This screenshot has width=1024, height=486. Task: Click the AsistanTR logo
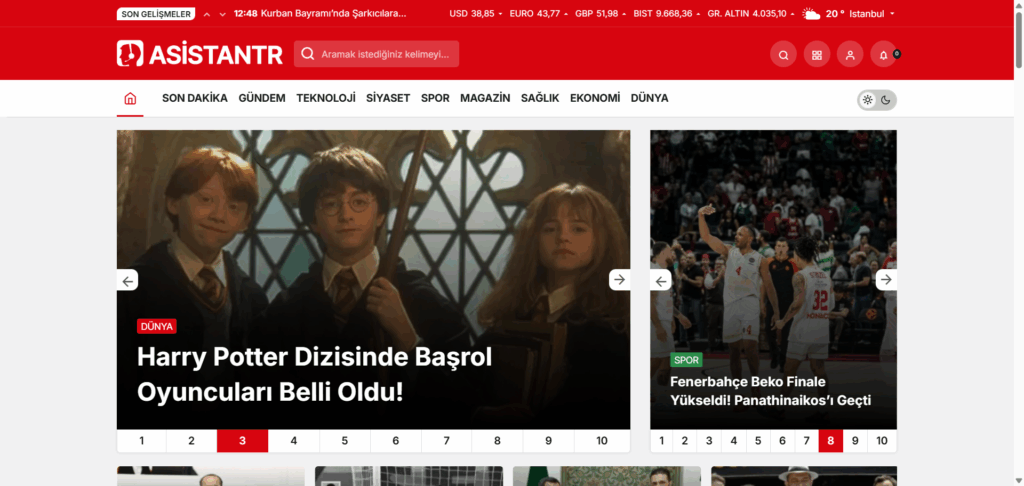click(200, 54)
